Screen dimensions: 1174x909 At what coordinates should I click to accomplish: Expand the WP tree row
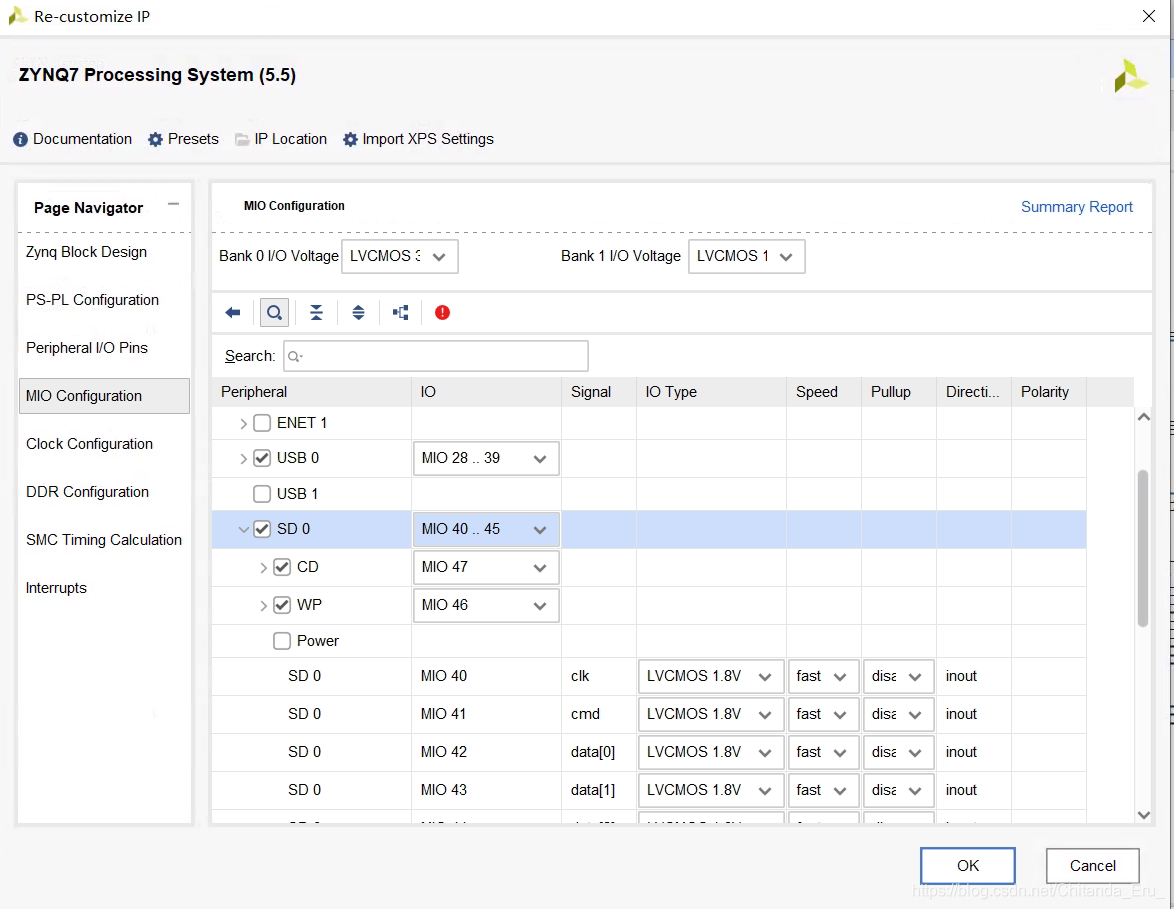pyautogui.click(x=263, y=606)
